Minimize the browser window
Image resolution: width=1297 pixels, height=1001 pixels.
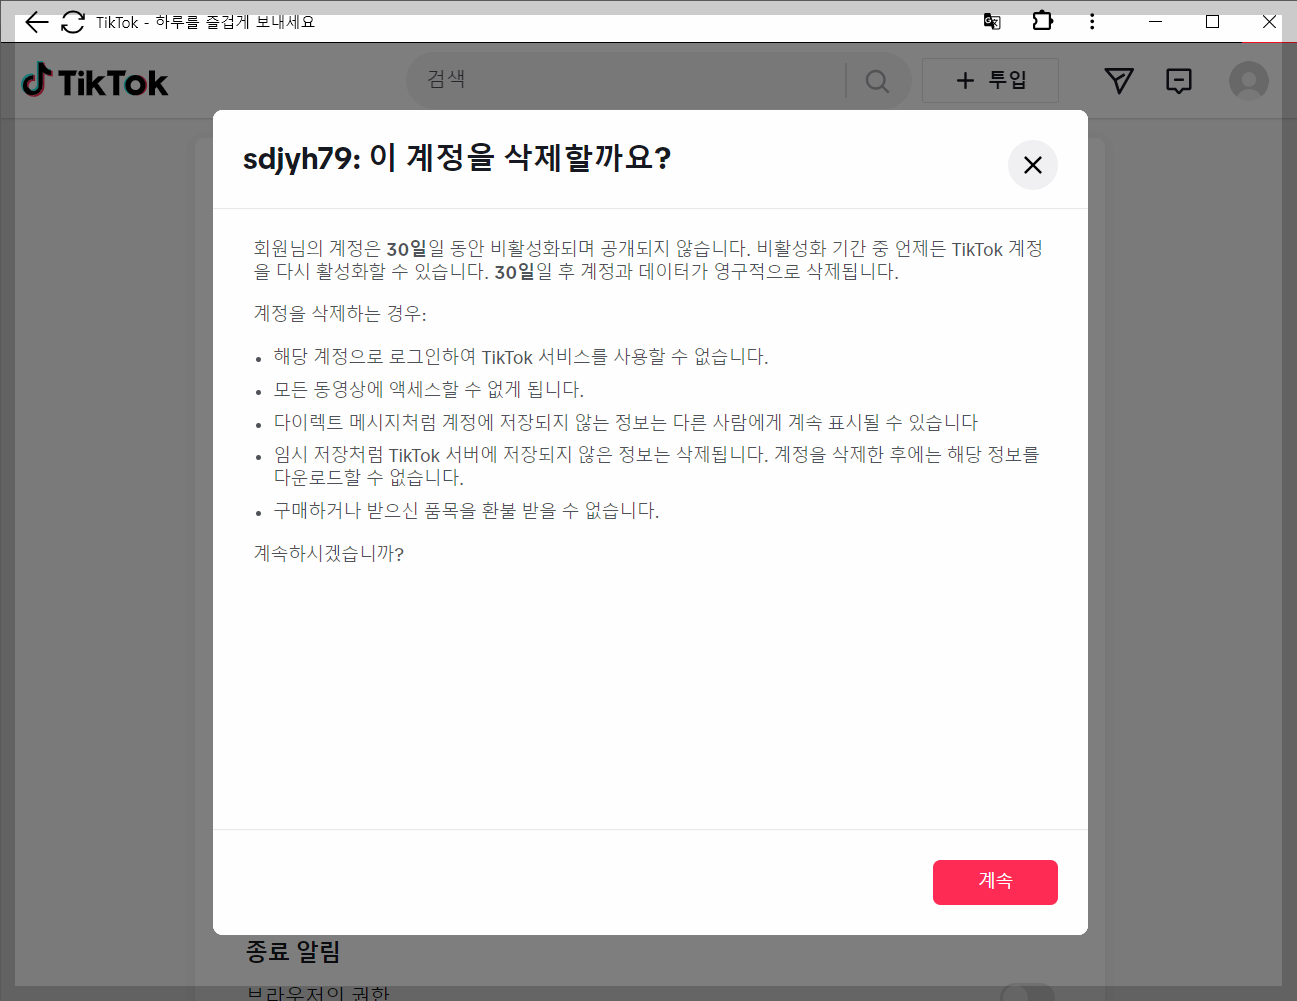[x=1155, y=22]
